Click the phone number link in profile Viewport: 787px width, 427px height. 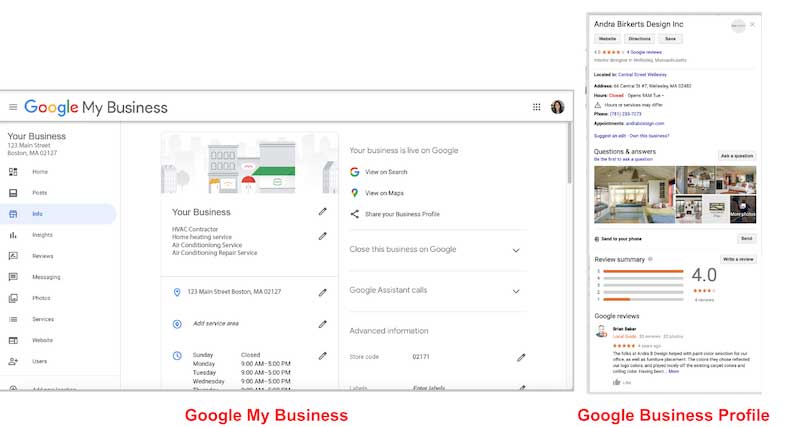point(625,114)
